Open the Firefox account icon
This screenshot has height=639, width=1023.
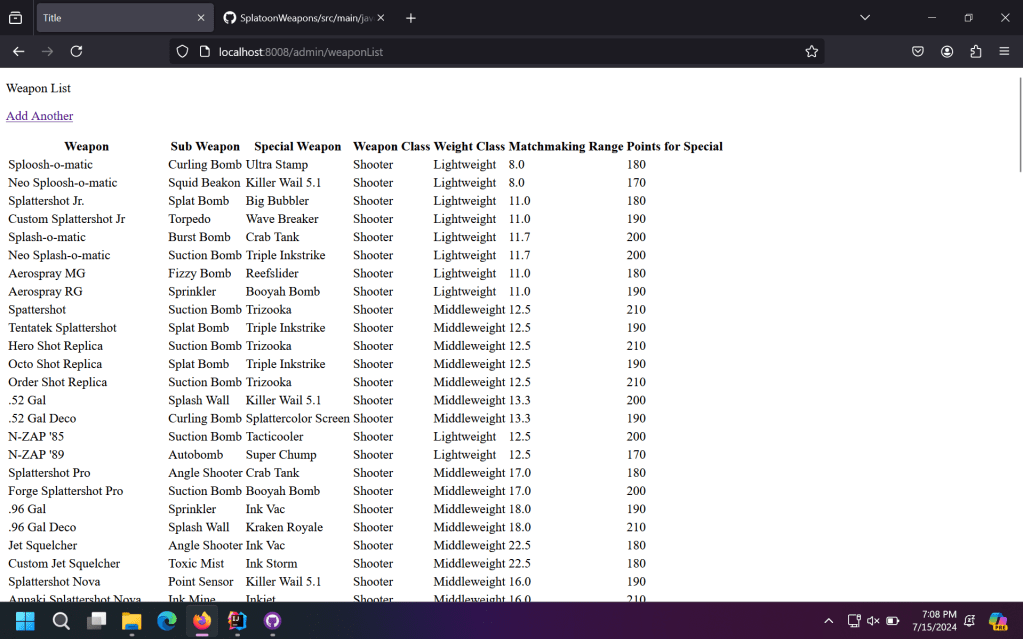[947, 51]
